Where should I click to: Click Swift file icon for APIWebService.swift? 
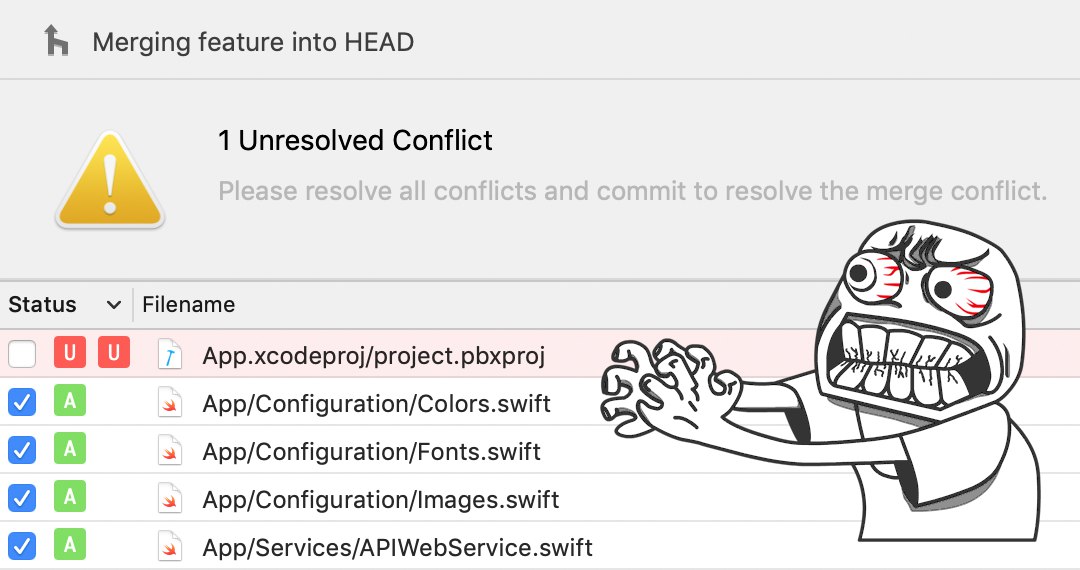pyautogui.click(x=171, y=546)
